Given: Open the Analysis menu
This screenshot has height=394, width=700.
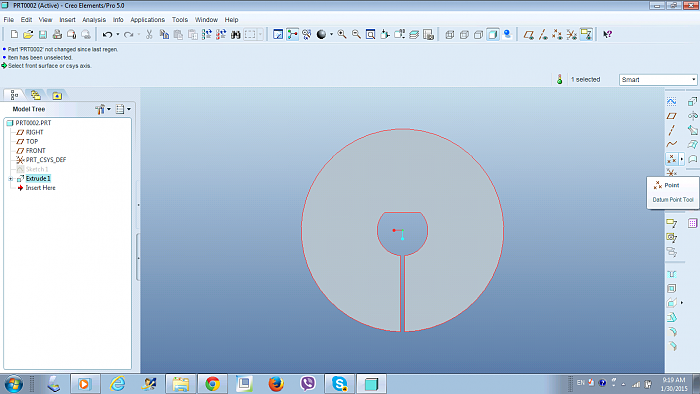Looking at the screenshot, I should coord(94,20).
